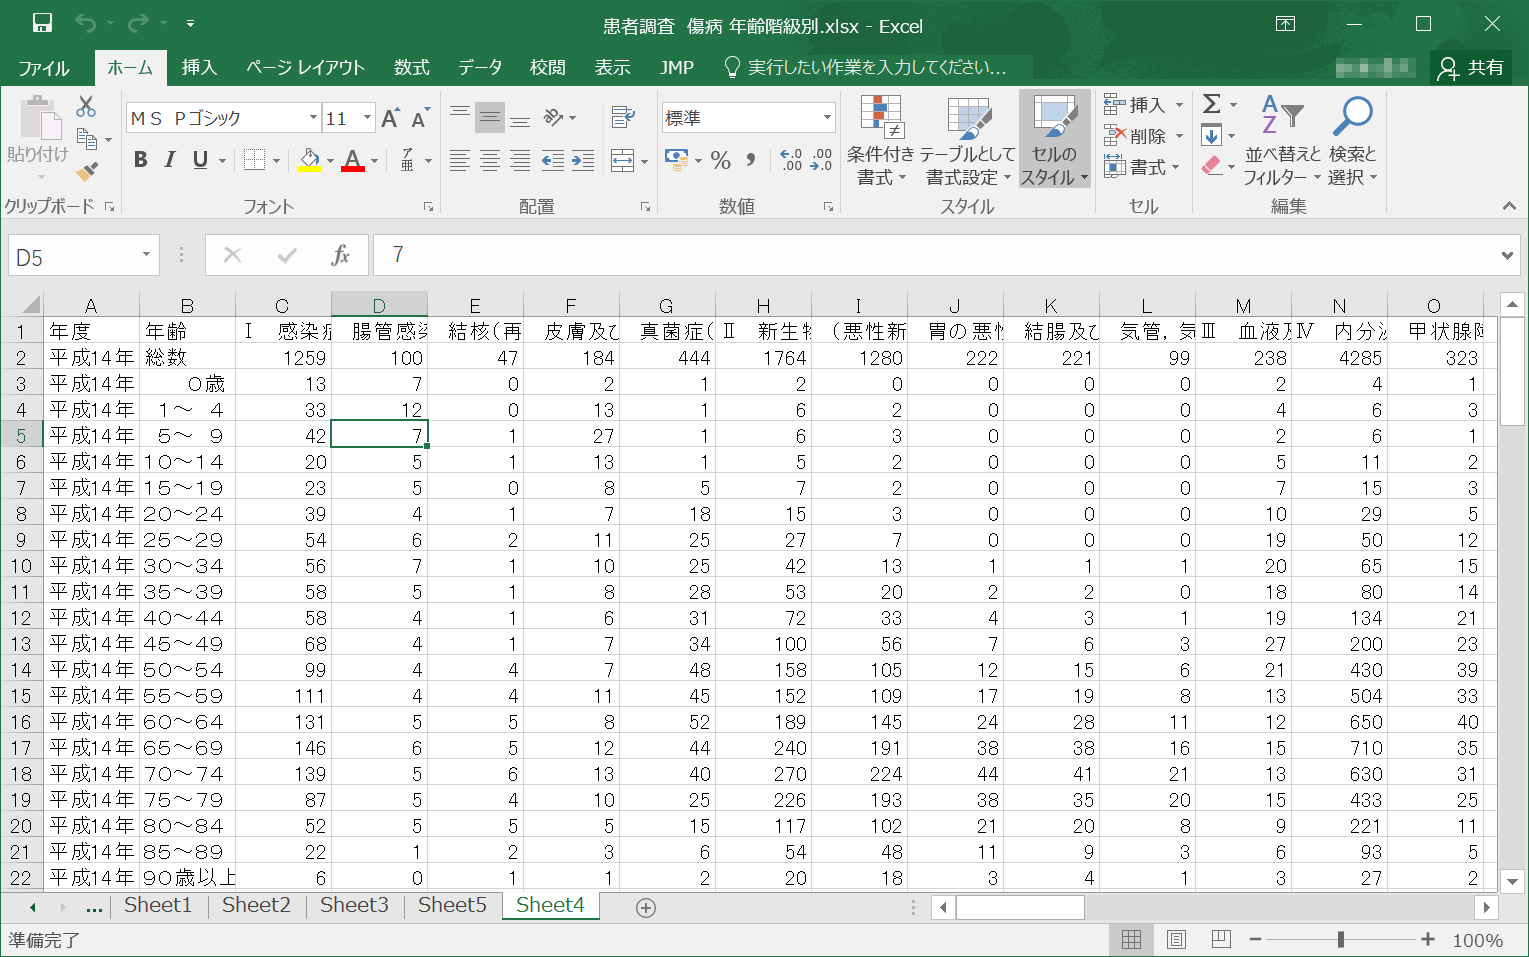1529x957 pixels.
Task: Click the Decrease Decimal icon
Action: 822,160
